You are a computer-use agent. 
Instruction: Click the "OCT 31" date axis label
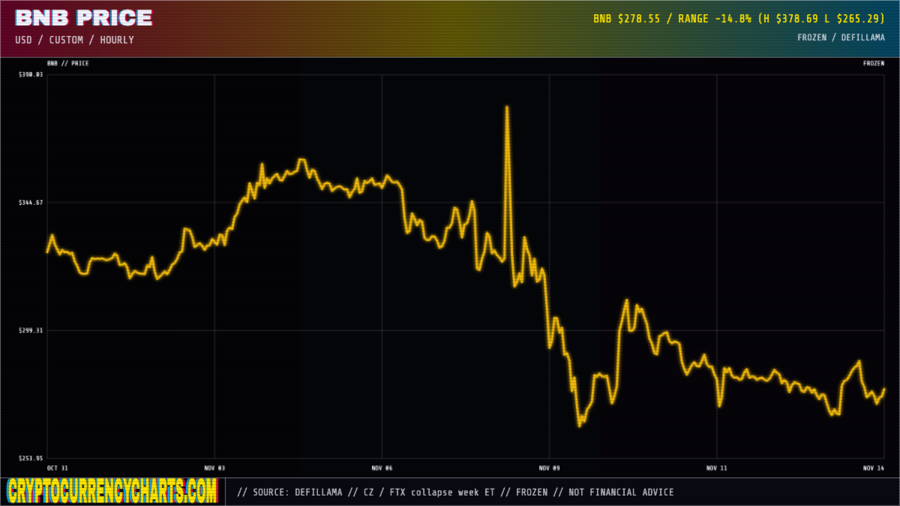57,468
